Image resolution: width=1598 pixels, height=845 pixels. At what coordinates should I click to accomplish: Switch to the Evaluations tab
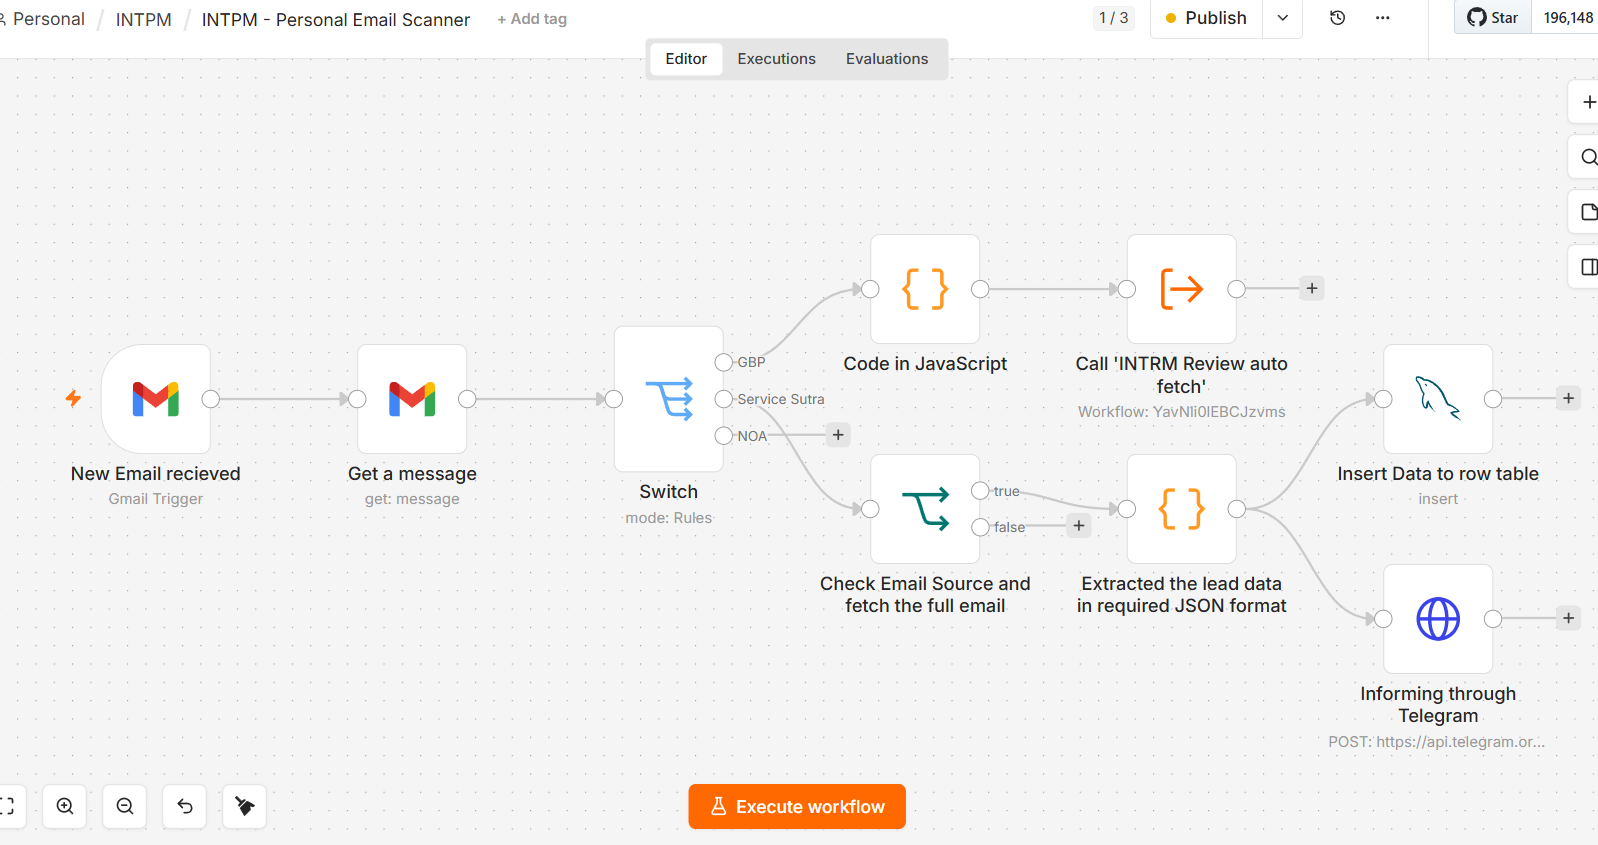tap(887, 59)
